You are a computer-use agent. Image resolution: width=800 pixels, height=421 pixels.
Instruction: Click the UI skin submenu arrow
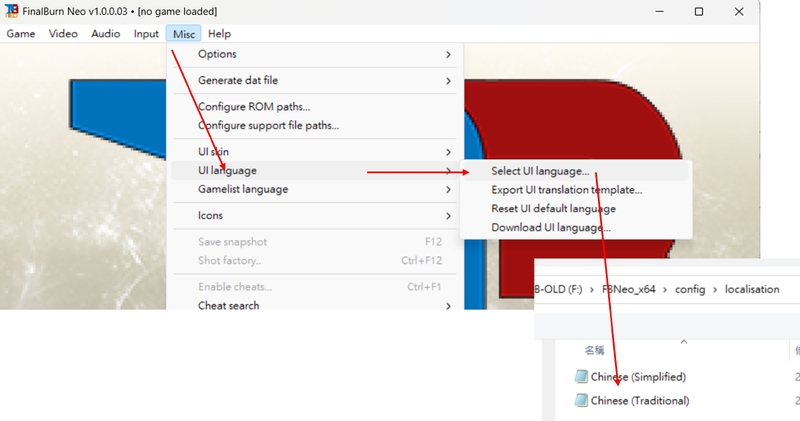pos(448,152)
